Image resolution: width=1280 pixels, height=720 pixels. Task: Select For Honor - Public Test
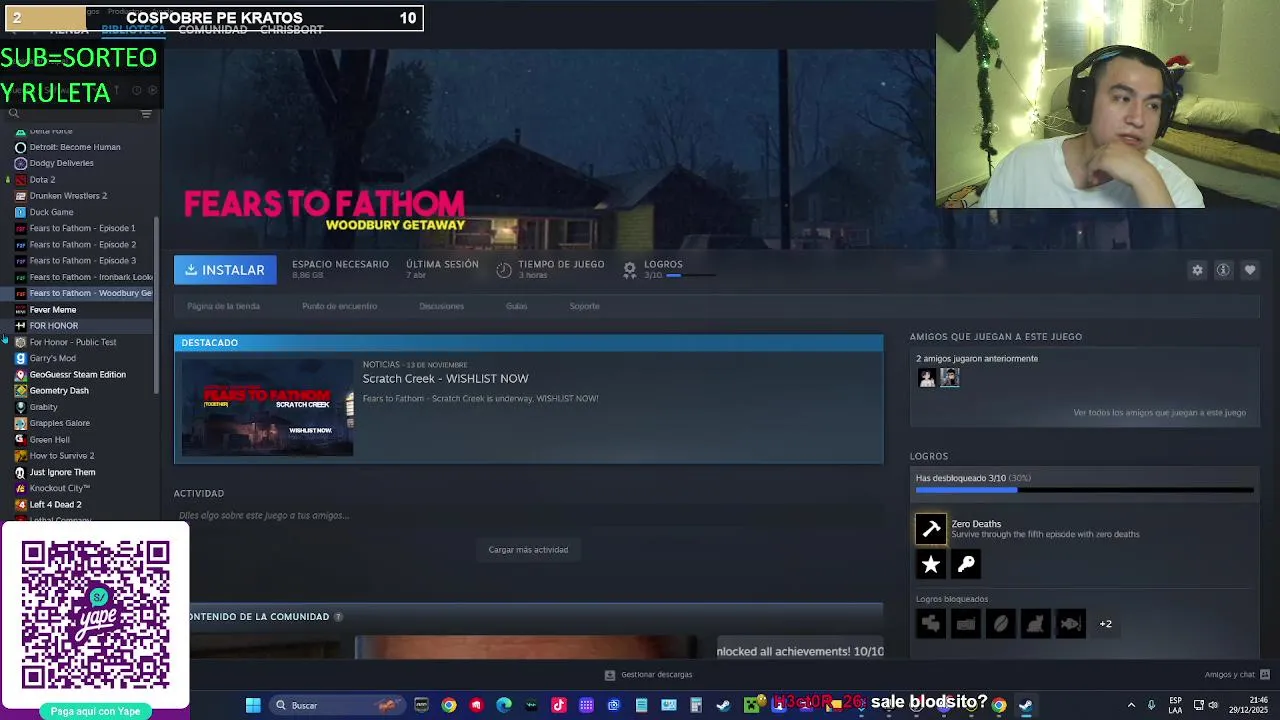point(73,342)
